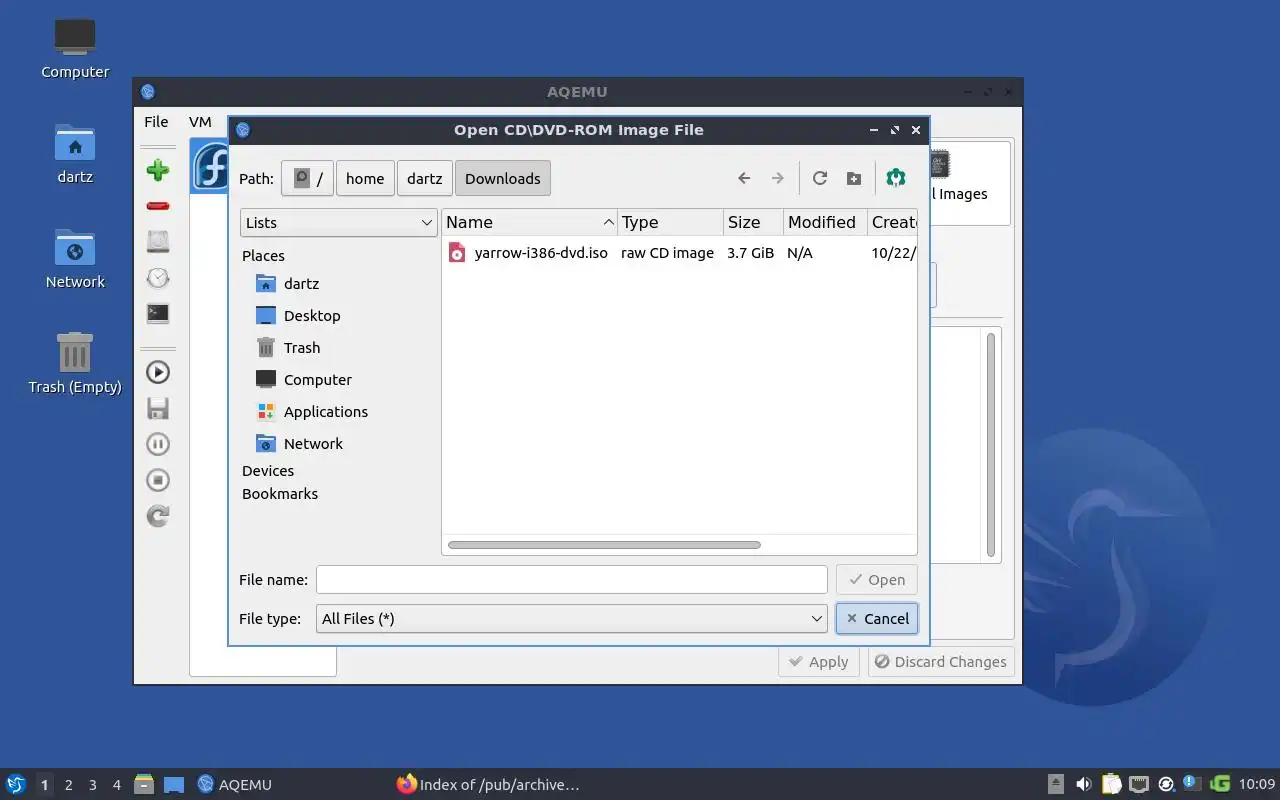Screen dimensions: 1280x800
Task: Click the Open button
Action: point(877,580)
